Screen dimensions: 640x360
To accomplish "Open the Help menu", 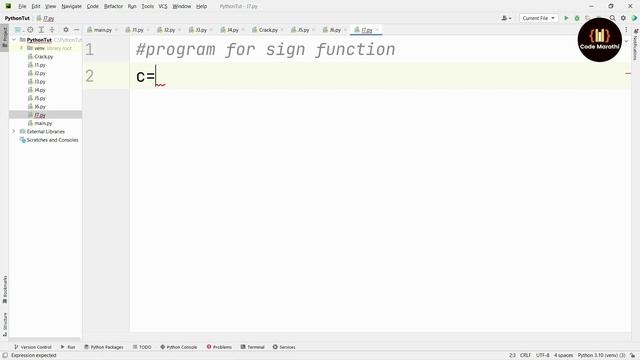I will (x=201, y=6).
